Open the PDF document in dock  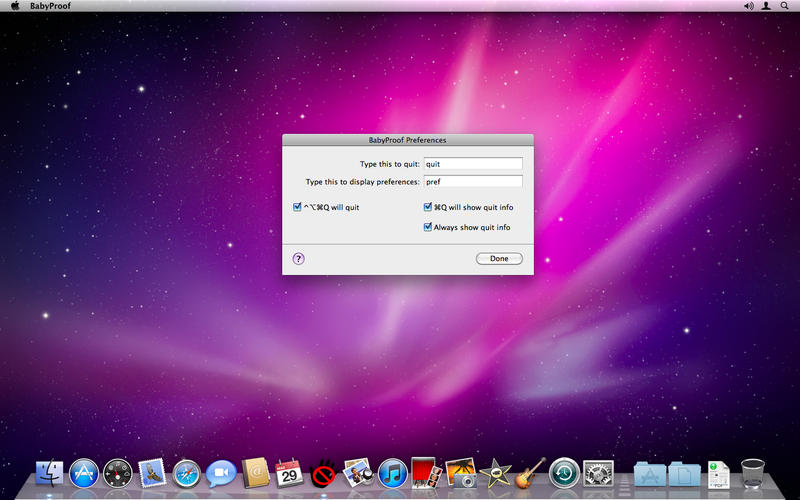click(718, 474)
